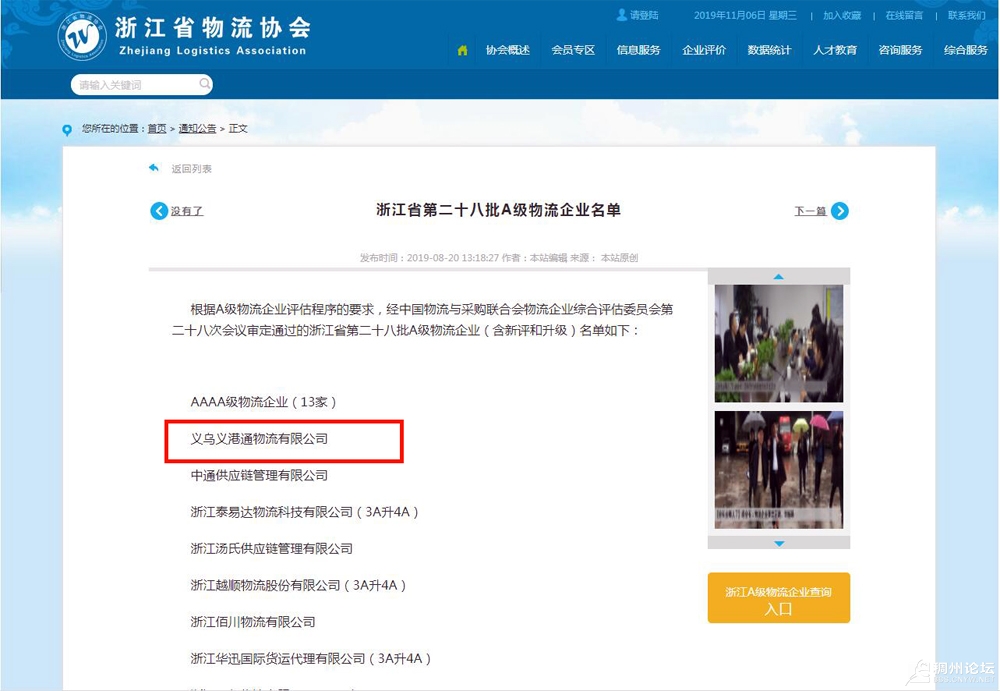
Task: Select 浙江华迅国际货运代理有限公司 entry
Action: (x=311, y=658)
